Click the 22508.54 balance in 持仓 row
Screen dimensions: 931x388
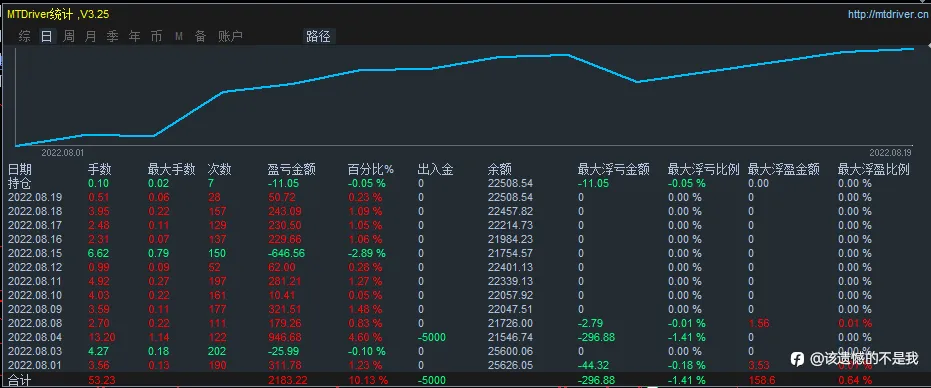pyautogui.click(x=510, y=184)
